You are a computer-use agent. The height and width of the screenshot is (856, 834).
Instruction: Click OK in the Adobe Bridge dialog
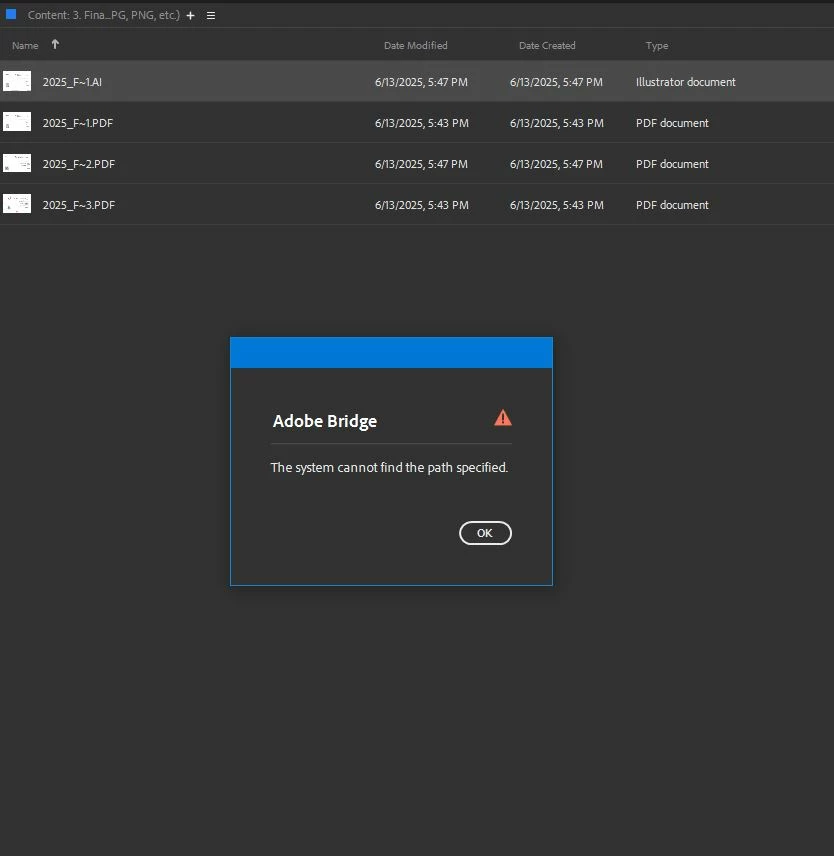click(485, 533)
